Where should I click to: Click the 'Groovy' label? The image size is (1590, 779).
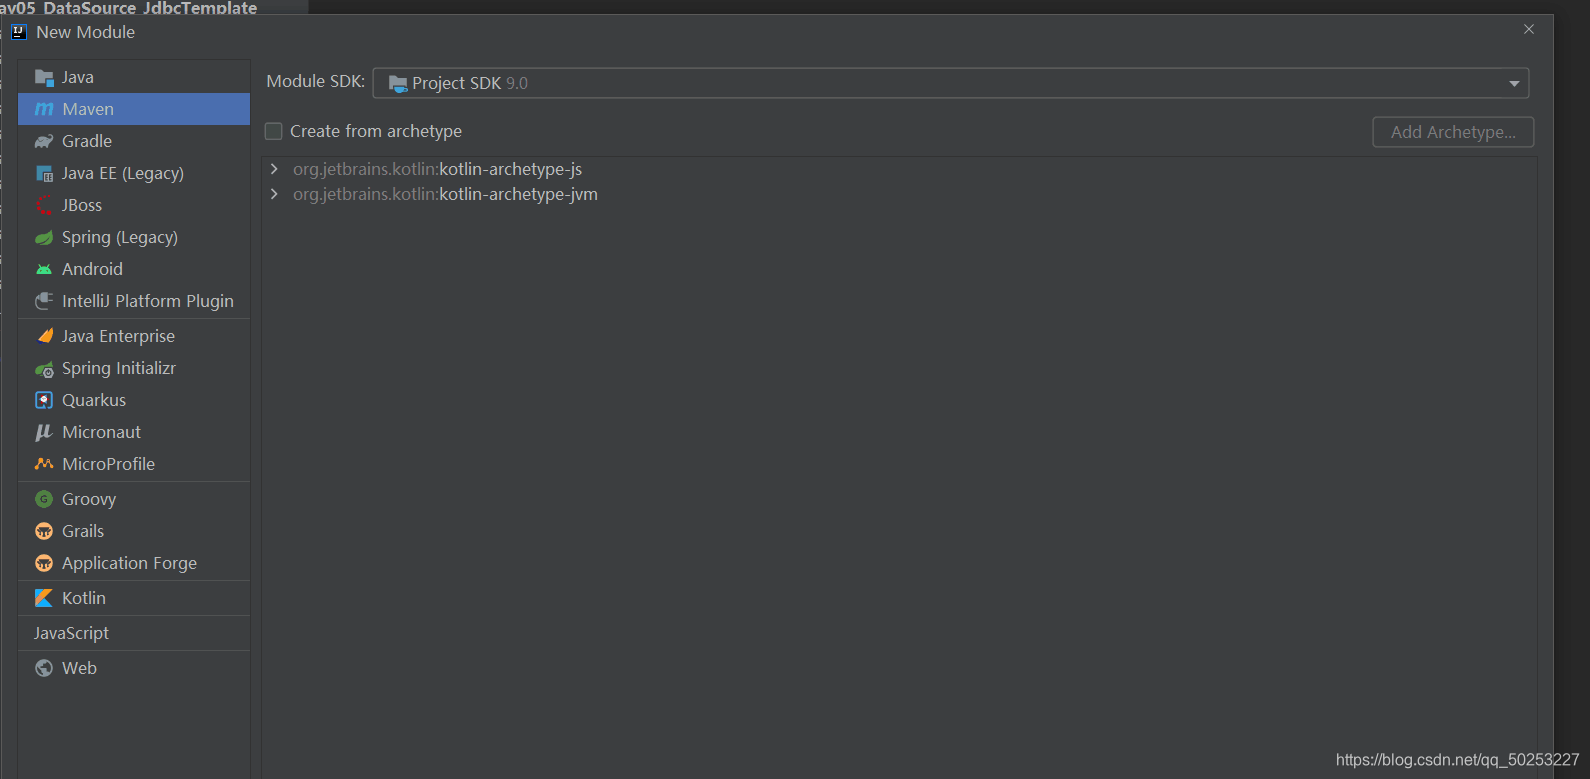point(89,499)
